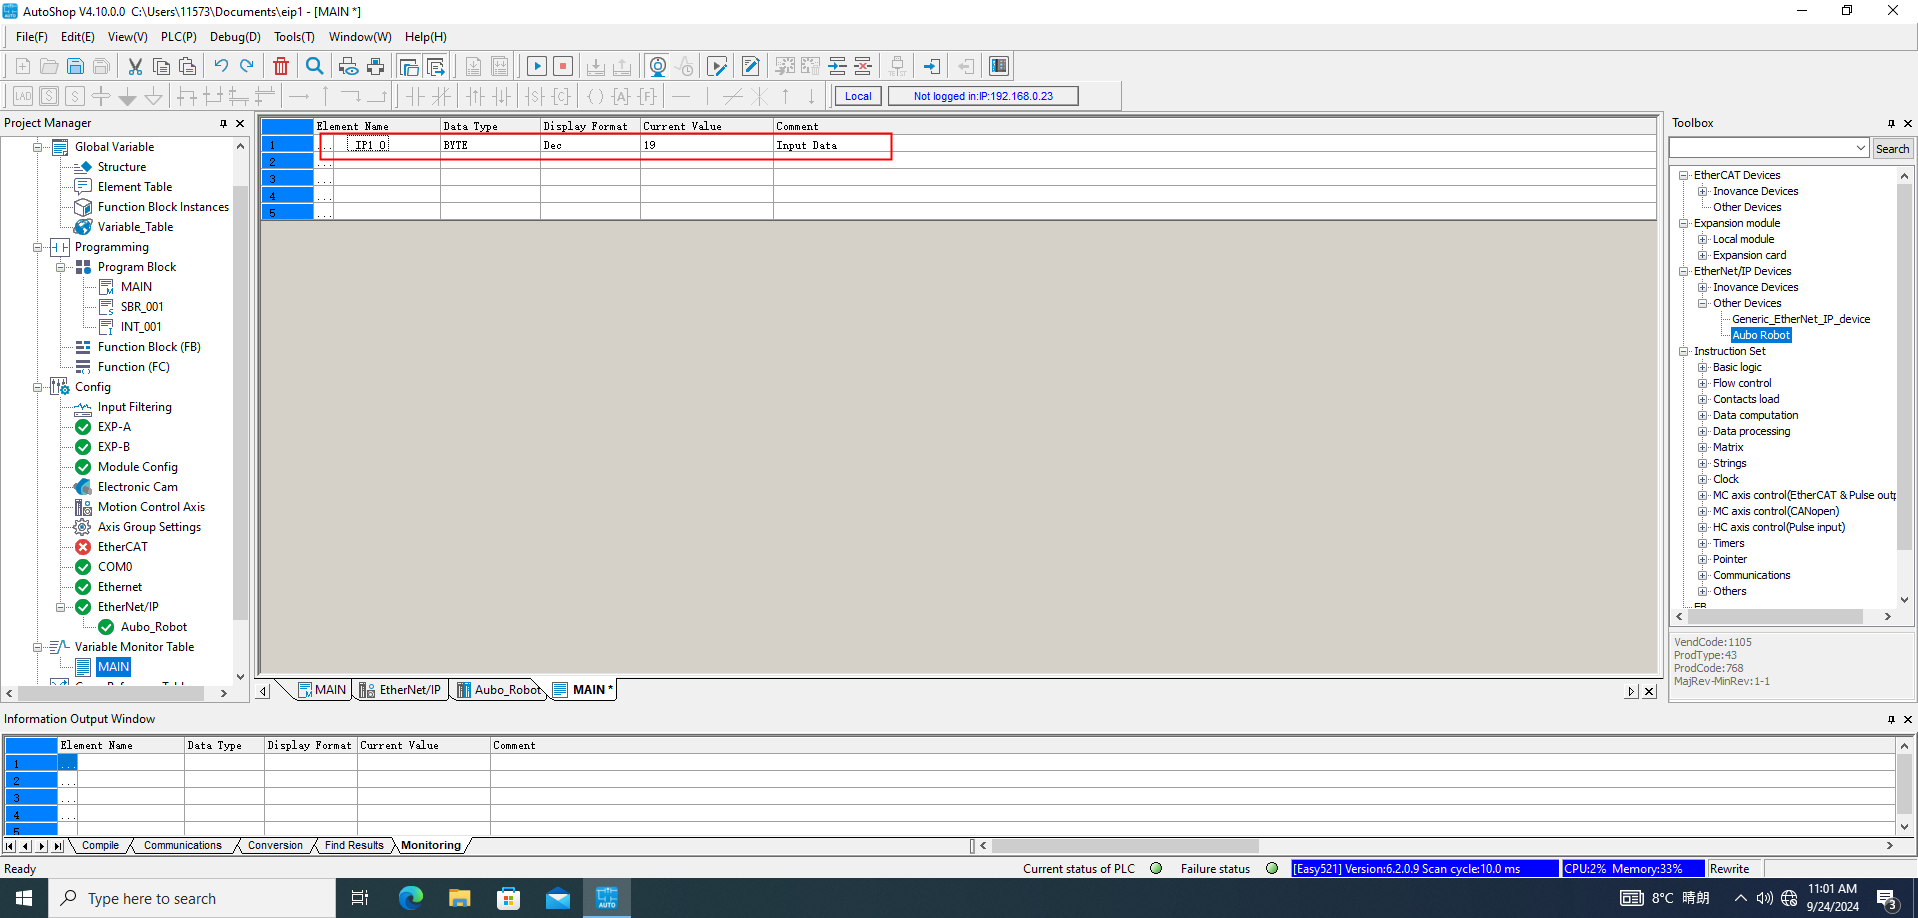Click the blue login arrow icon
The image size is (1918, 918).
[931, 66]
